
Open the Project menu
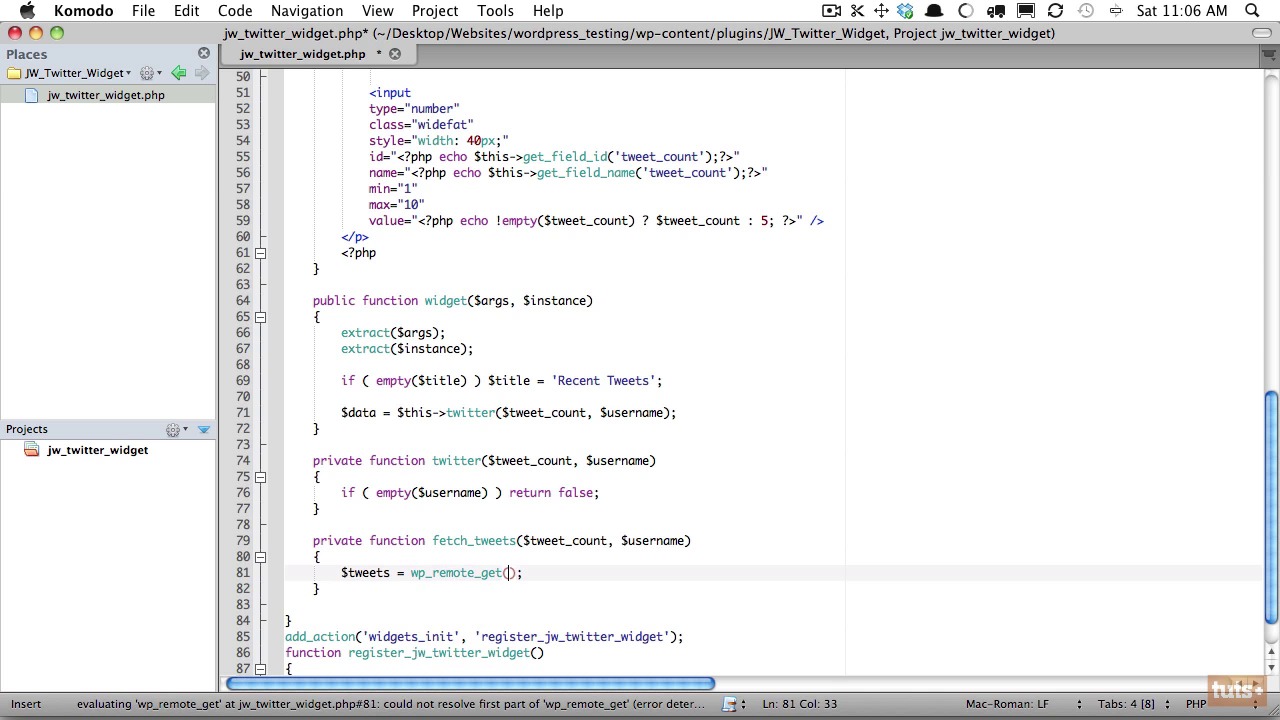435,11
